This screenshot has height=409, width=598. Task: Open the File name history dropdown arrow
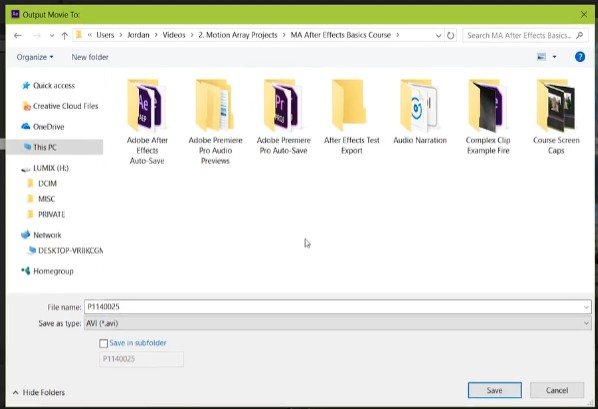pos(586,307)
